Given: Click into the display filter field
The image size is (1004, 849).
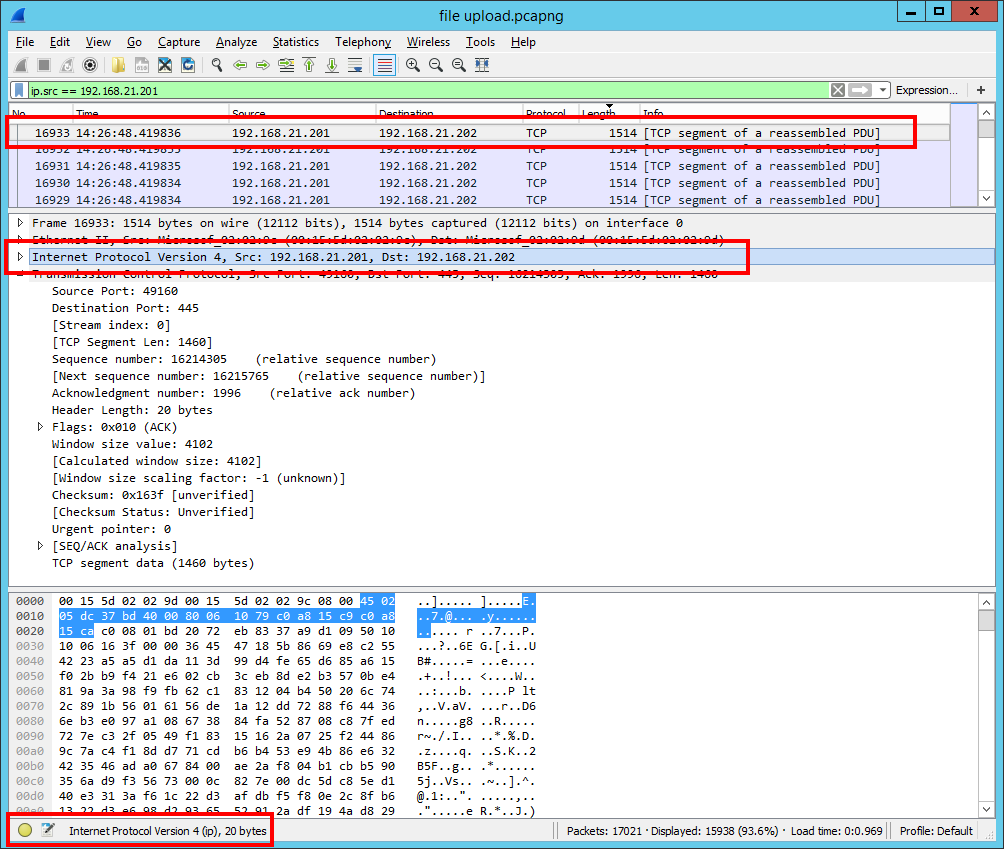Looking at the screenshot, I should 428,90.
